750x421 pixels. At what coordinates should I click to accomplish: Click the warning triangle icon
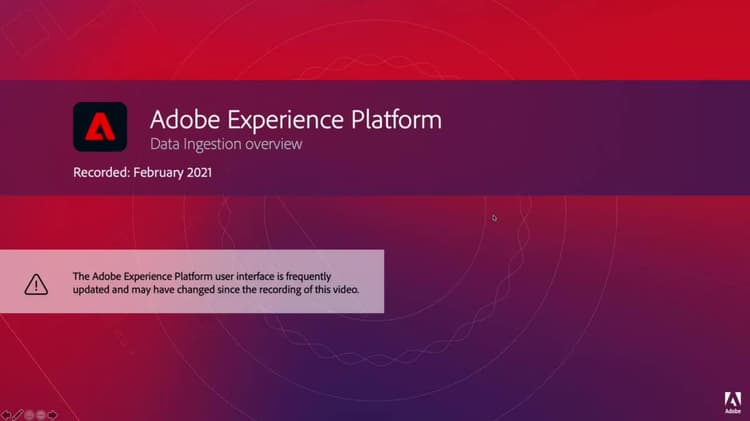36,284
